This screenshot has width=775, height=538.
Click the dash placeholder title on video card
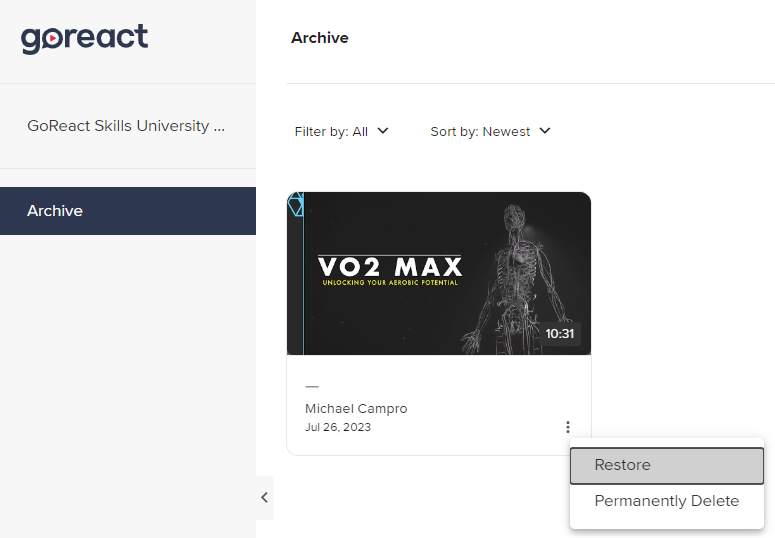tap(312, 386)
